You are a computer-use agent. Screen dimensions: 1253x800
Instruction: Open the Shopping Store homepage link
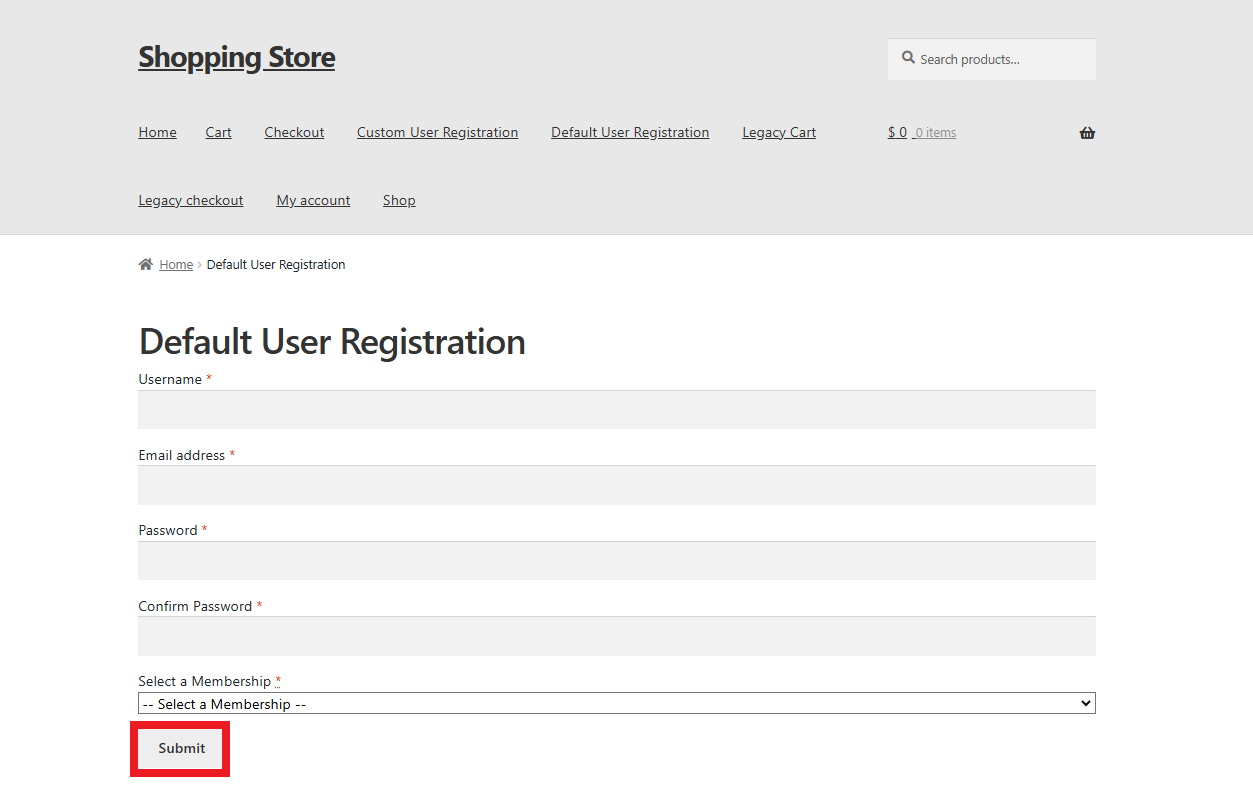point(236,57)
